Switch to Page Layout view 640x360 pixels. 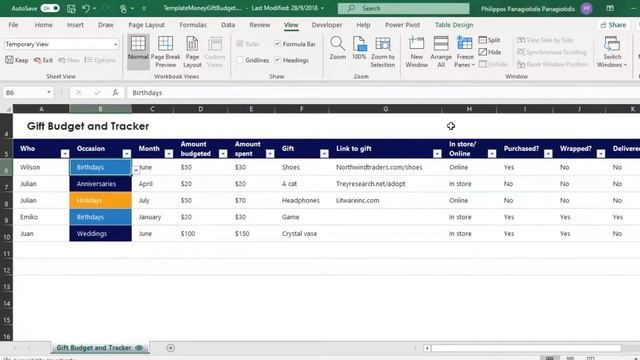pos(192,52)
